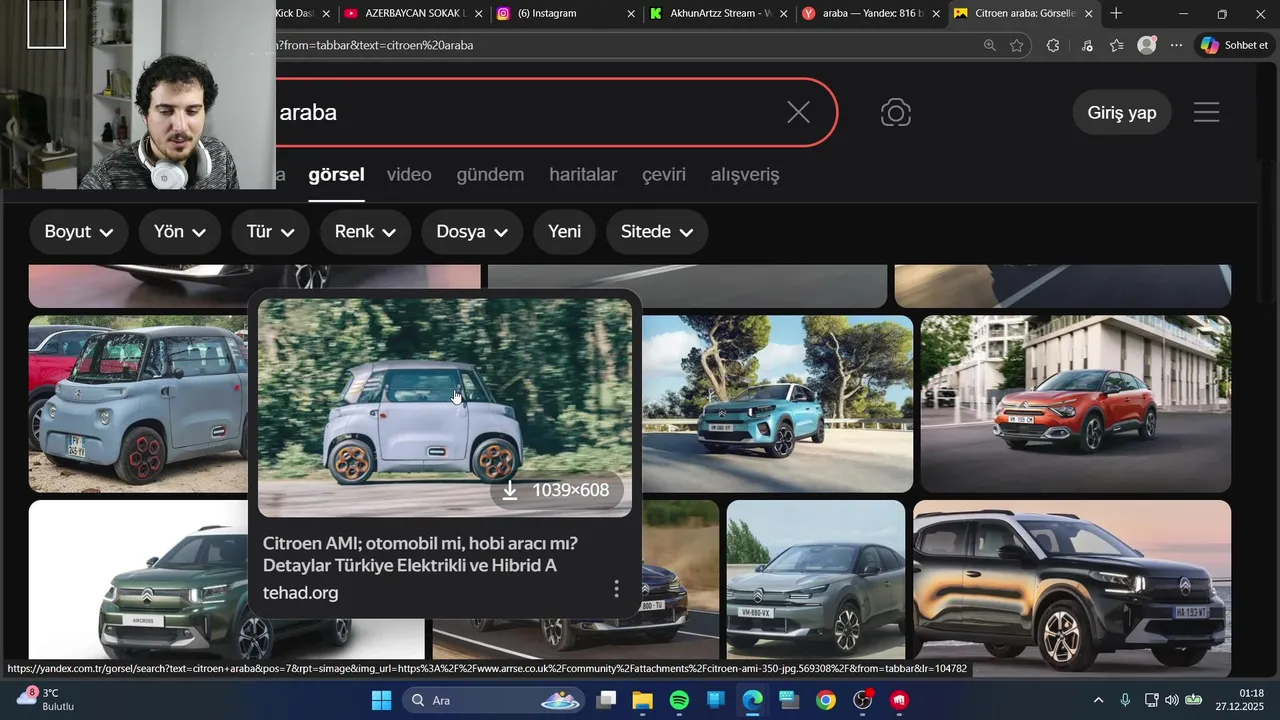
Task: Clear the search box with the X icon
Action: [x=798, y=112]
